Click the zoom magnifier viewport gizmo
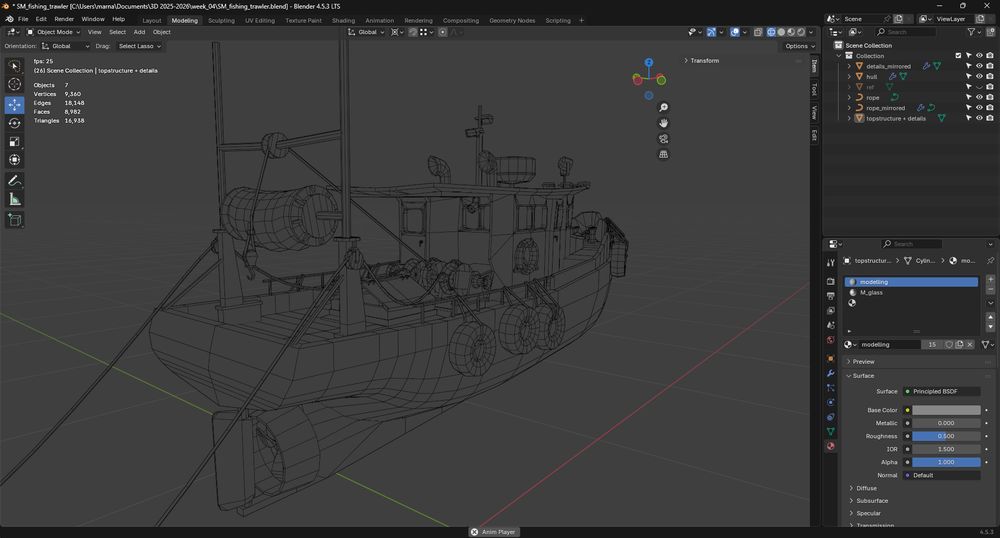This screenshot has width=1000, height=538. click(663, 107)
